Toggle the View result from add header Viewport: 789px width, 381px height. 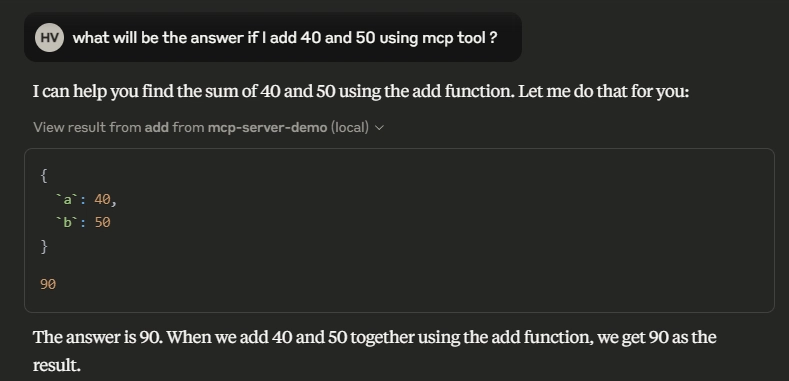coord(209,127)
